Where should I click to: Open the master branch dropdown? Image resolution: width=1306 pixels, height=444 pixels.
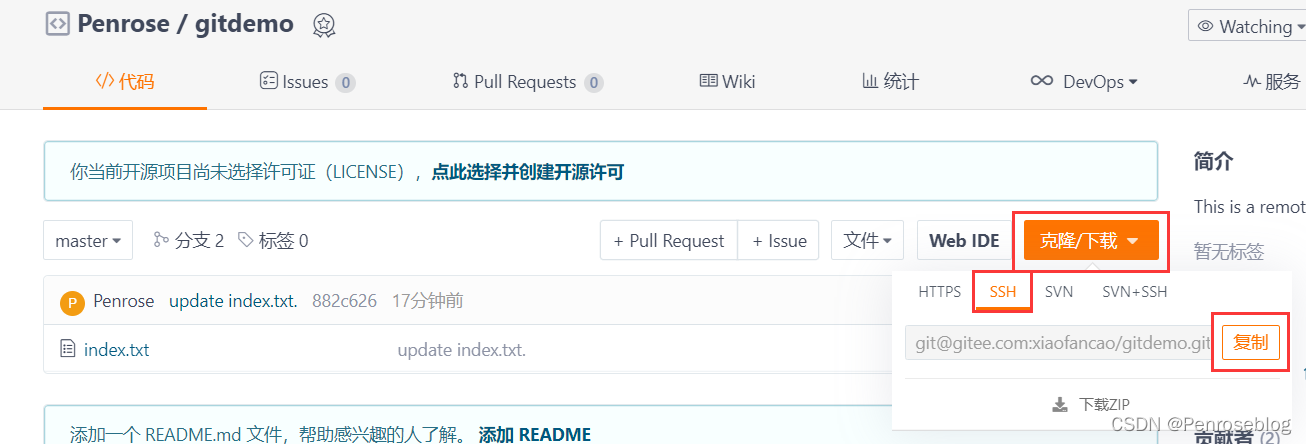(x=88, y=241)
